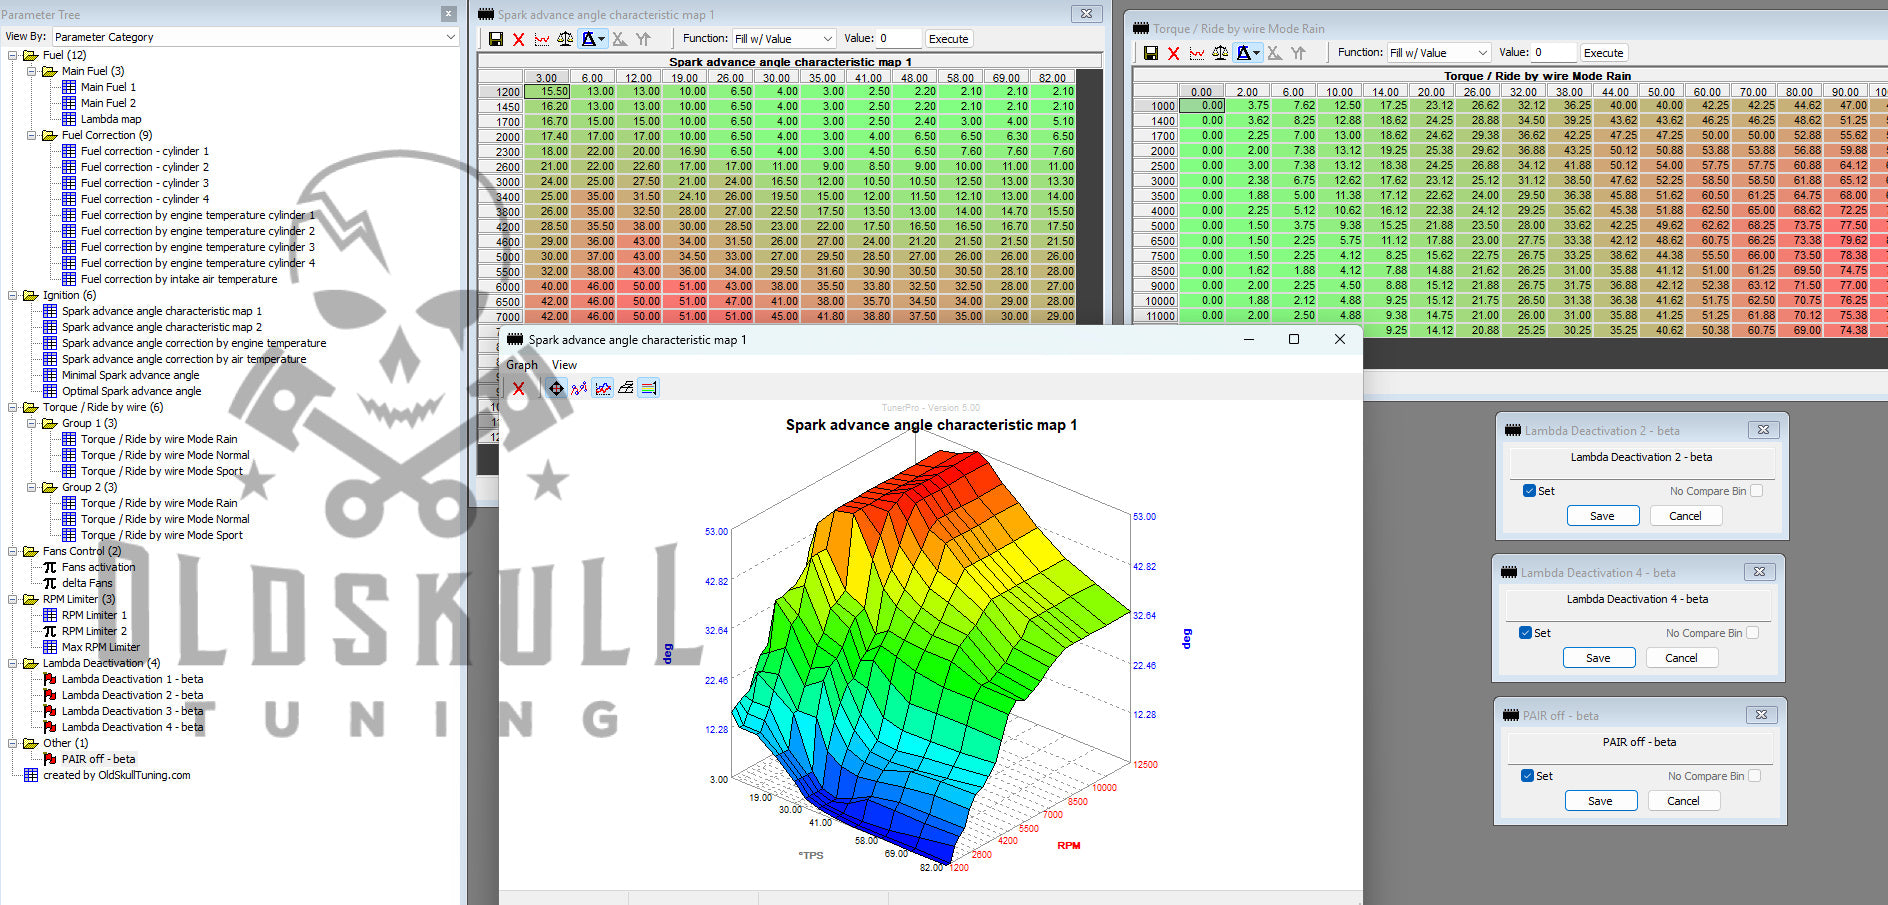Viewport: 1888px width, 905px height.
Task: Click the Y axis edit icon in Spark map toolbar
Action: click(643, 39)
